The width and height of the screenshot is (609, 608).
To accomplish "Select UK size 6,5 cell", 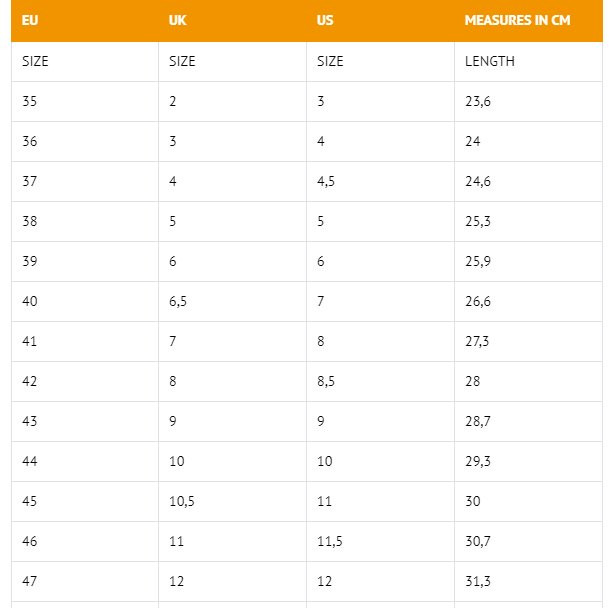I will point(178,301).
